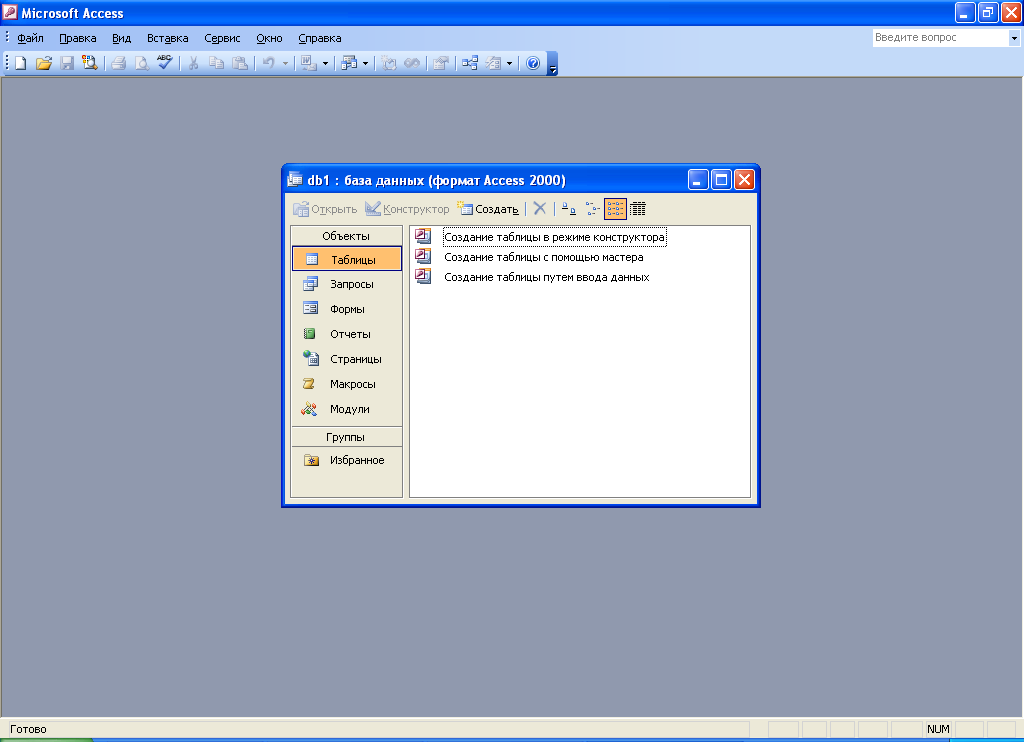The image size is (1024, 742).
Task: Minimize the db1 database window
Action: click(x=698, y=180)
